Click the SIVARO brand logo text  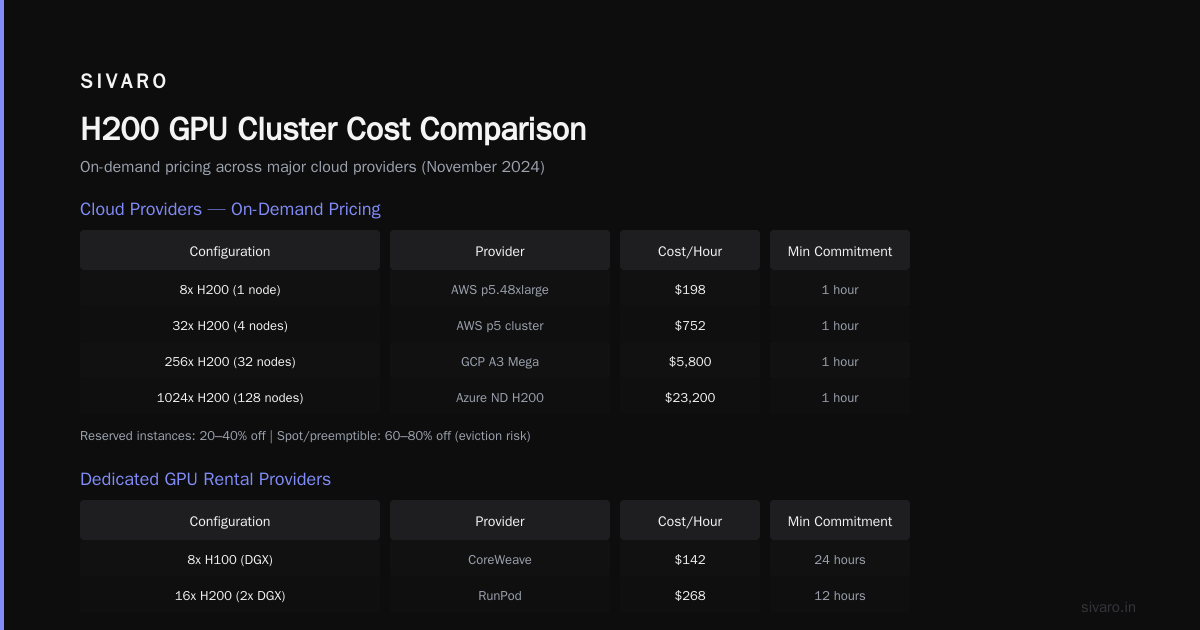pos(124,82)
